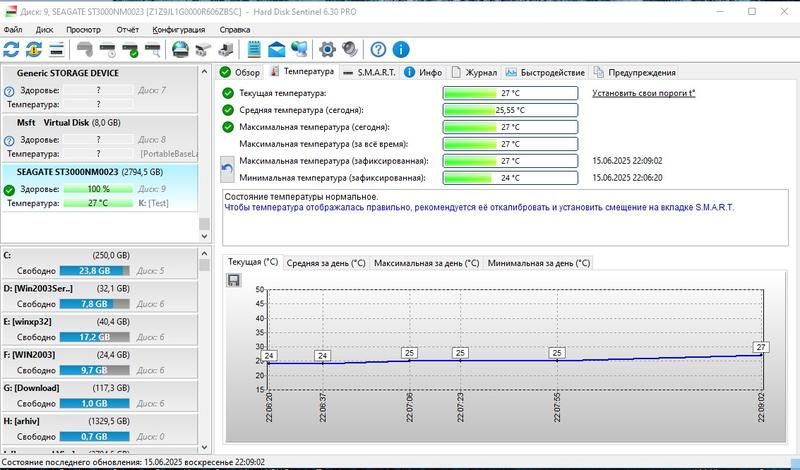Select the F: [WIN2003] partition row
The height and width of the screenshot is (470, 800).
99,363
